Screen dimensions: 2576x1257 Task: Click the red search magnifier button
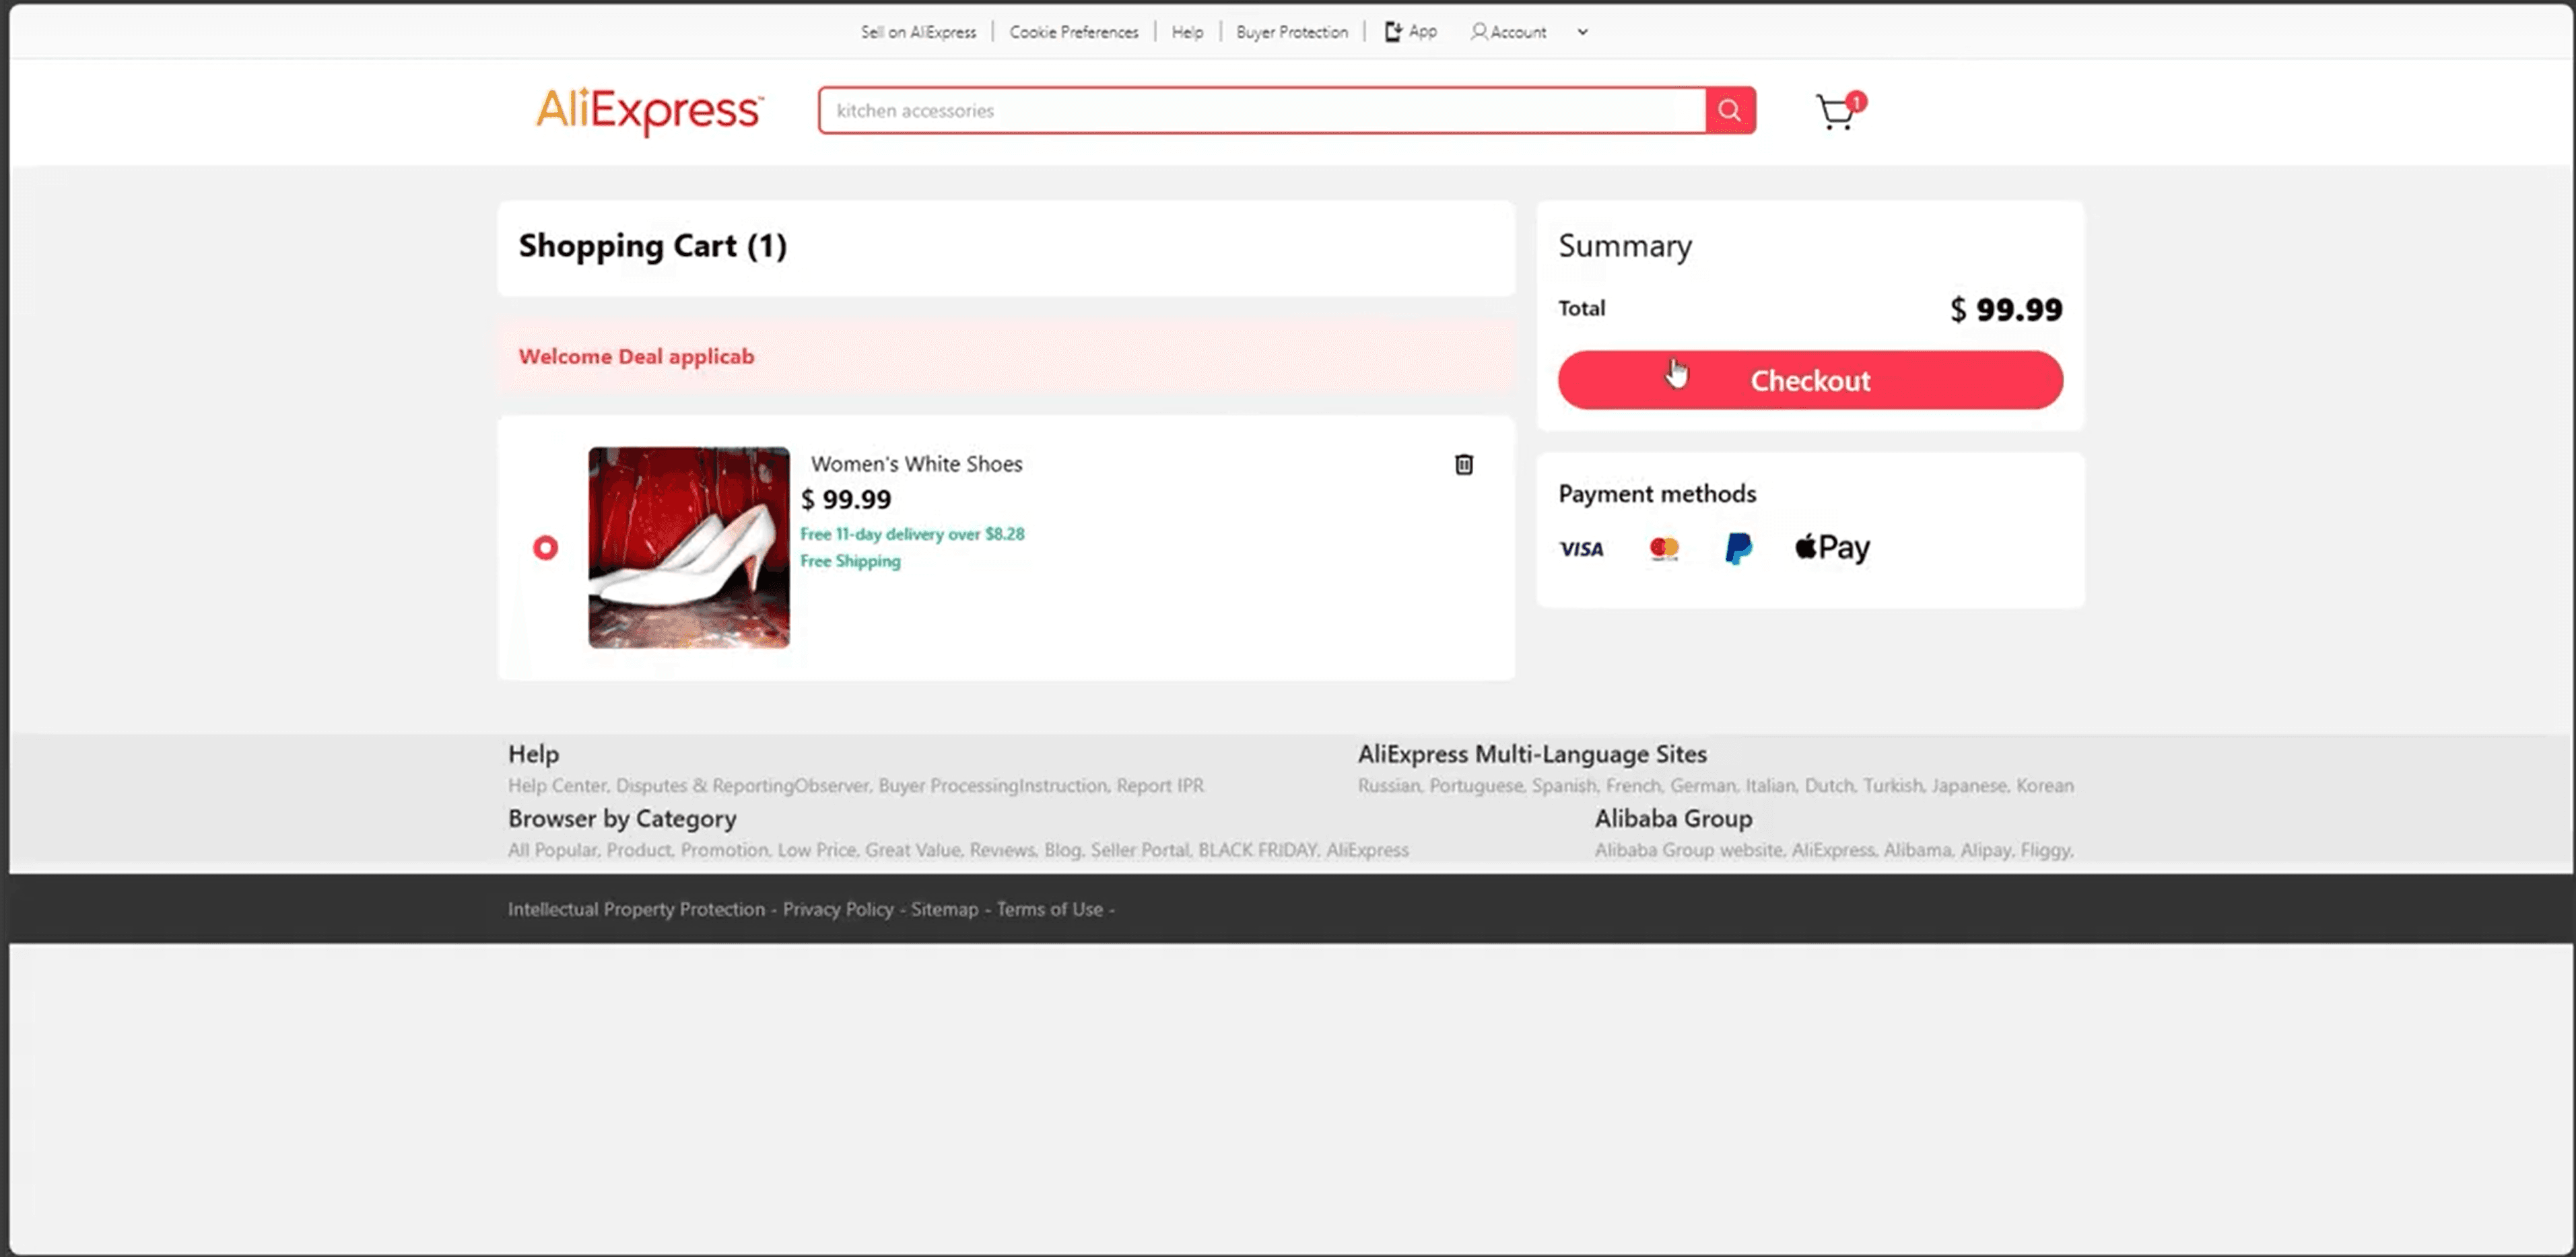pyautogui.click(x=1730, y=110)
